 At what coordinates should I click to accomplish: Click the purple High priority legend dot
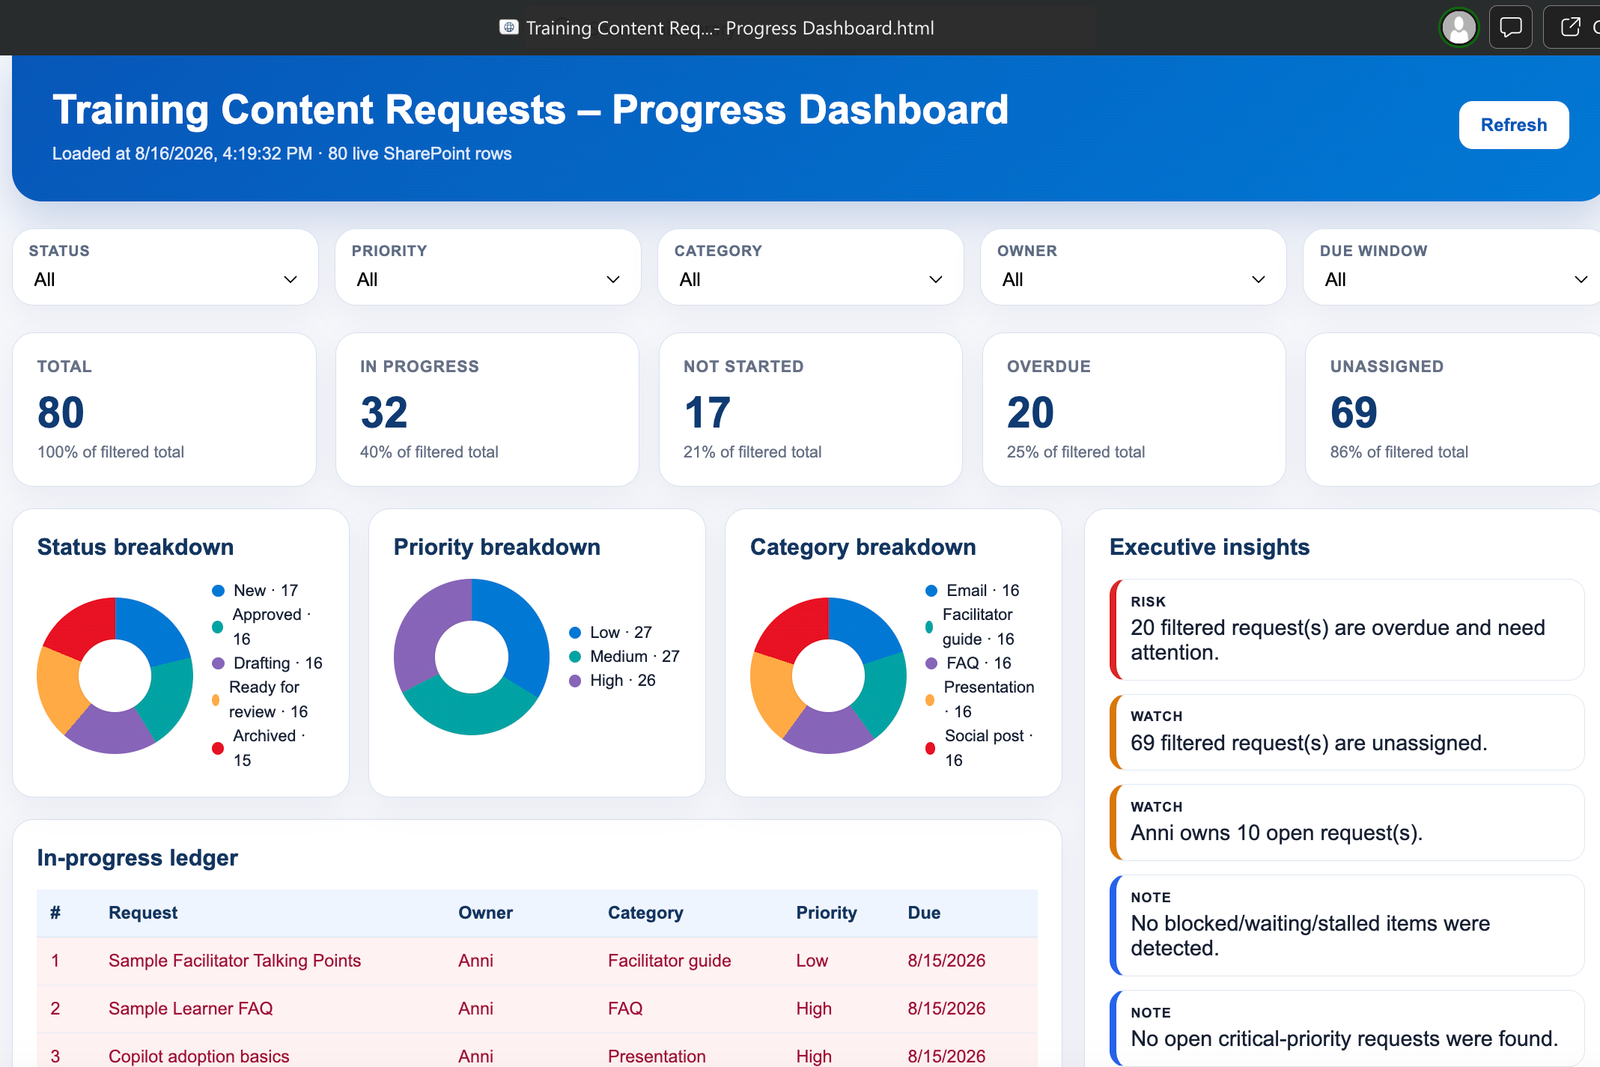pos(575,681)
